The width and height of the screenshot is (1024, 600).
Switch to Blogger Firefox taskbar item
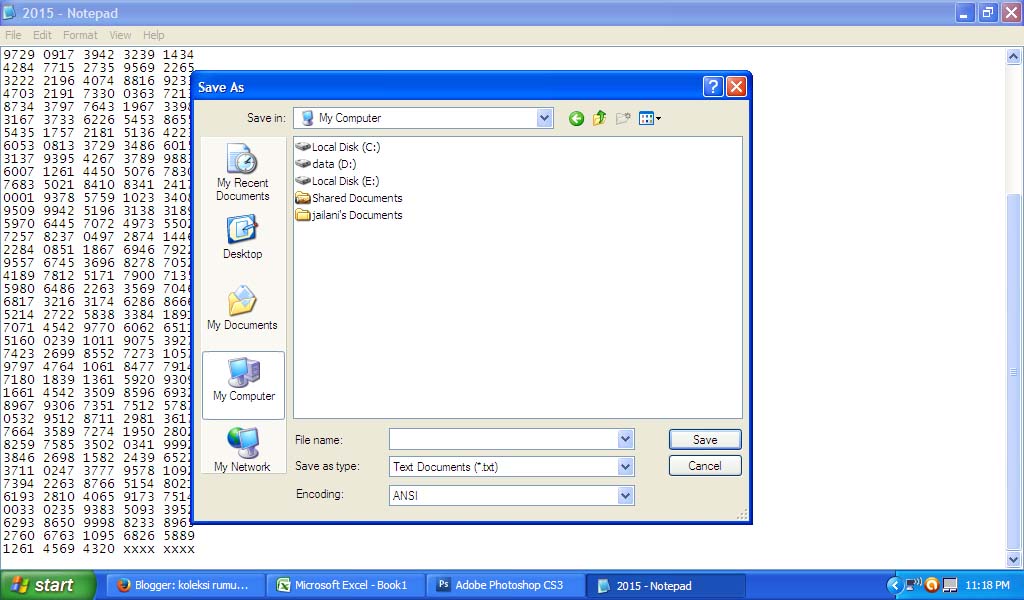coord(185,585)
